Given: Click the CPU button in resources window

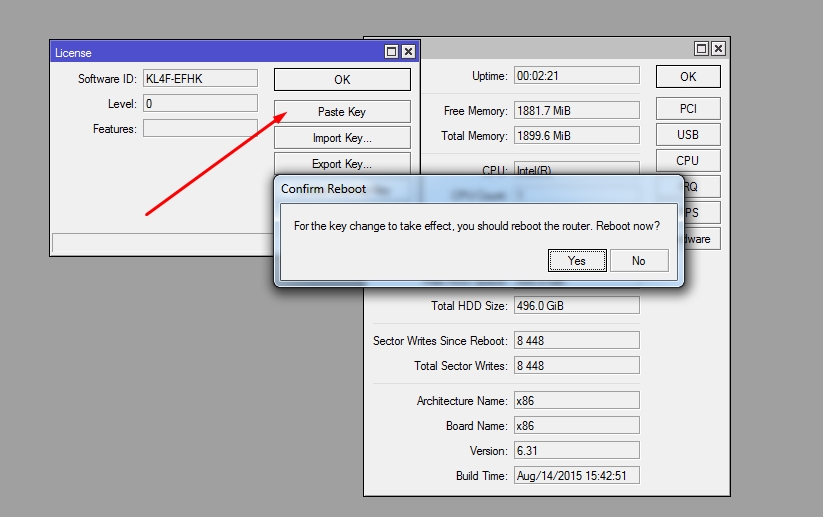Looking at the screenshot, I should [x=687, y=160].
